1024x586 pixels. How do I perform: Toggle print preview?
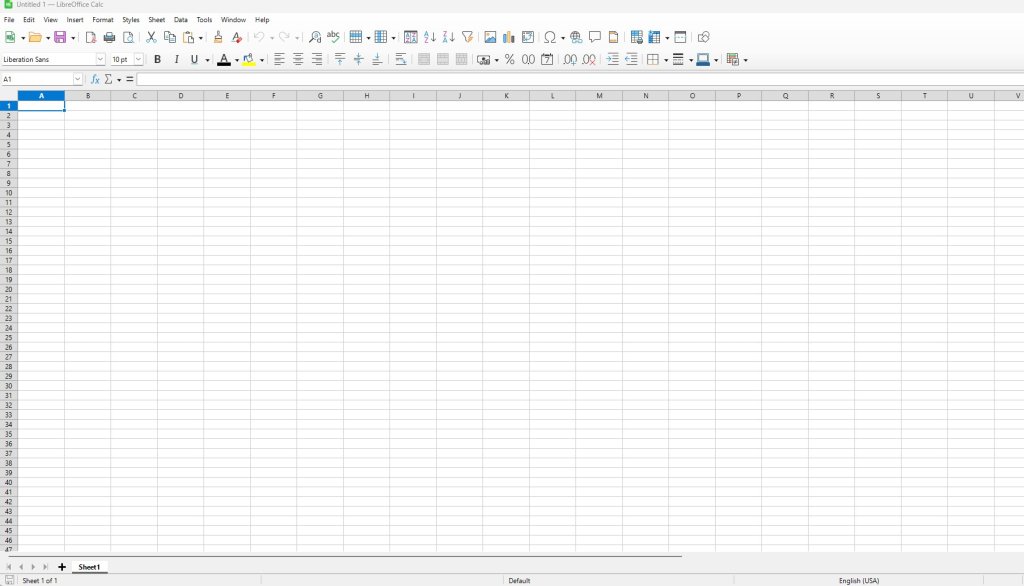128,37
